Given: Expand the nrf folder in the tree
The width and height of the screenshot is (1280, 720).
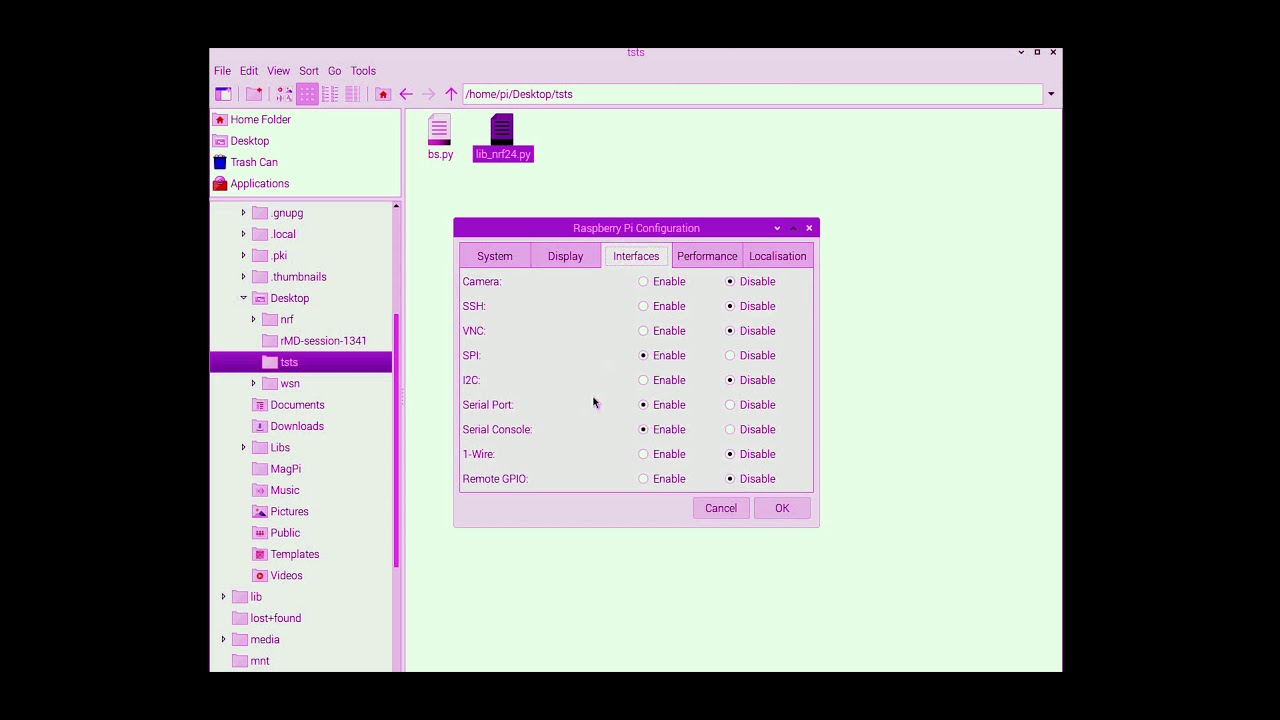Looking at the screenshot, I should [253, 320].
